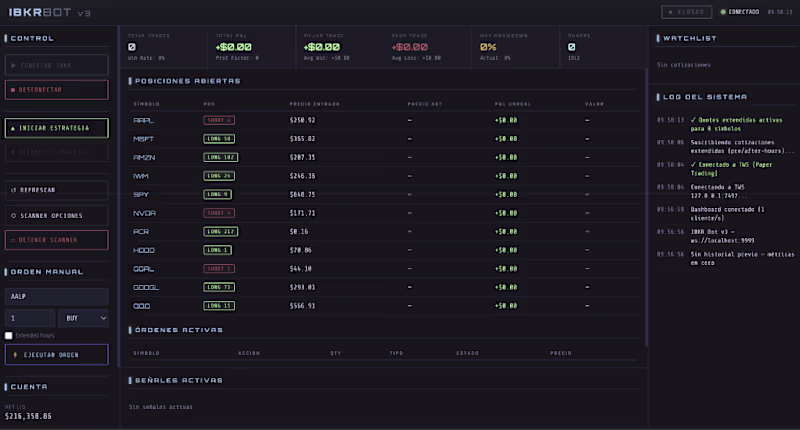
Task: Click the Log del Sistema heading
Action: coord(705,97)
